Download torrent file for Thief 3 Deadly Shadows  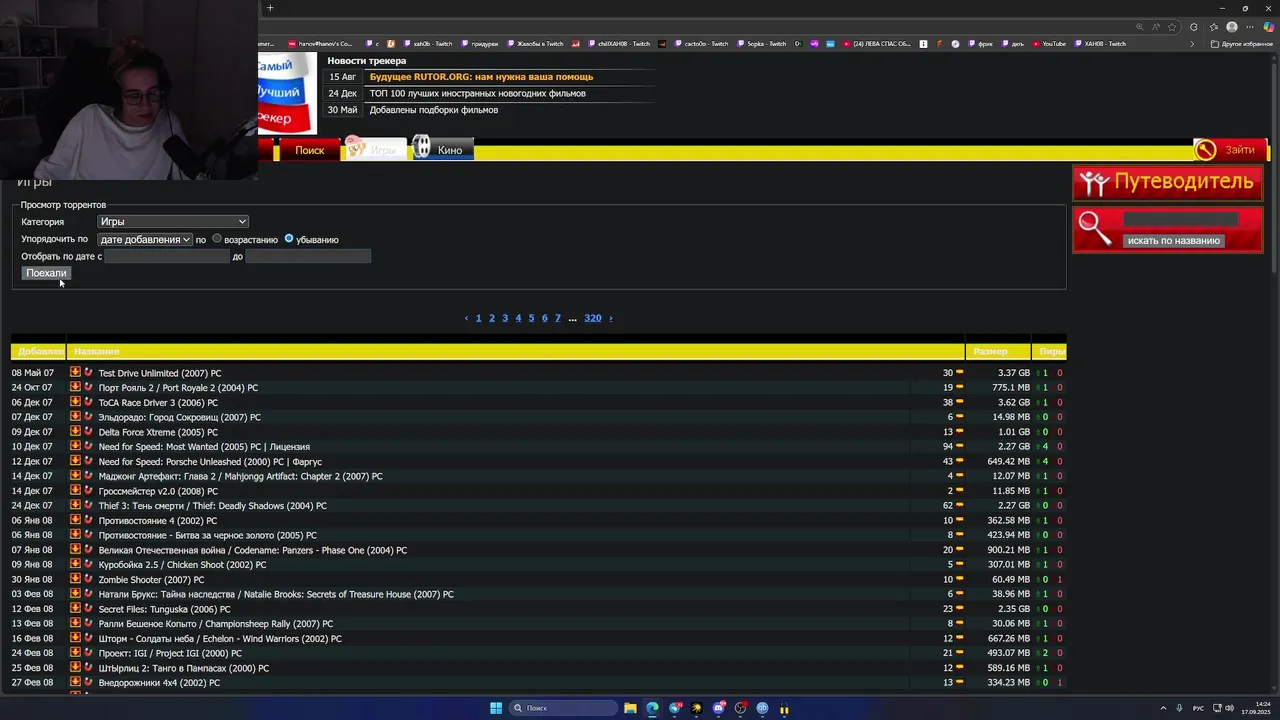[x=75, y=505]
